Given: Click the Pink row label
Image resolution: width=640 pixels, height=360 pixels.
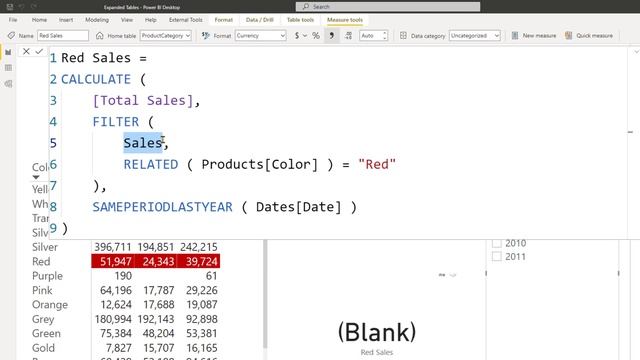Looking at the screenshot, I should click(x=42, y=290).
